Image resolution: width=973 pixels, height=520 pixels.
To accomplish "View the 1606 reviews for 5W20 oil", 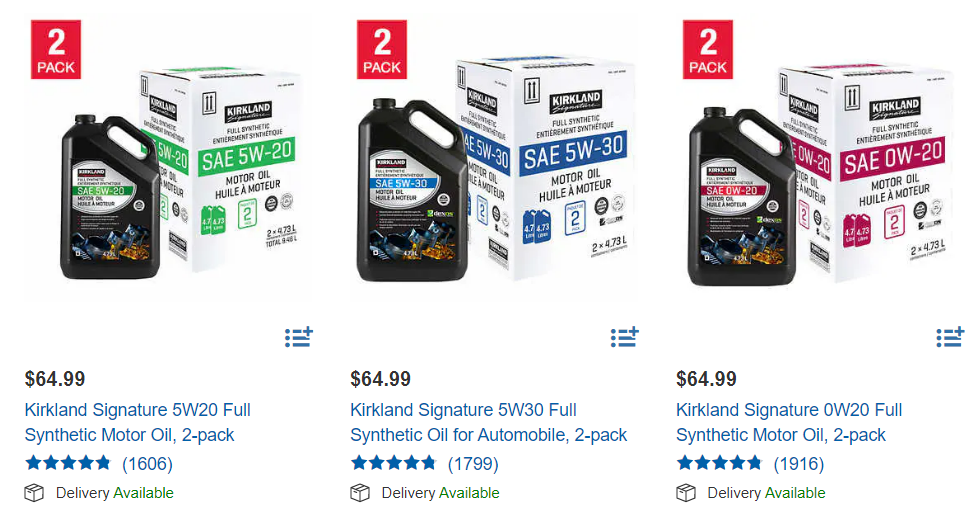I will (x=147, y=464).
